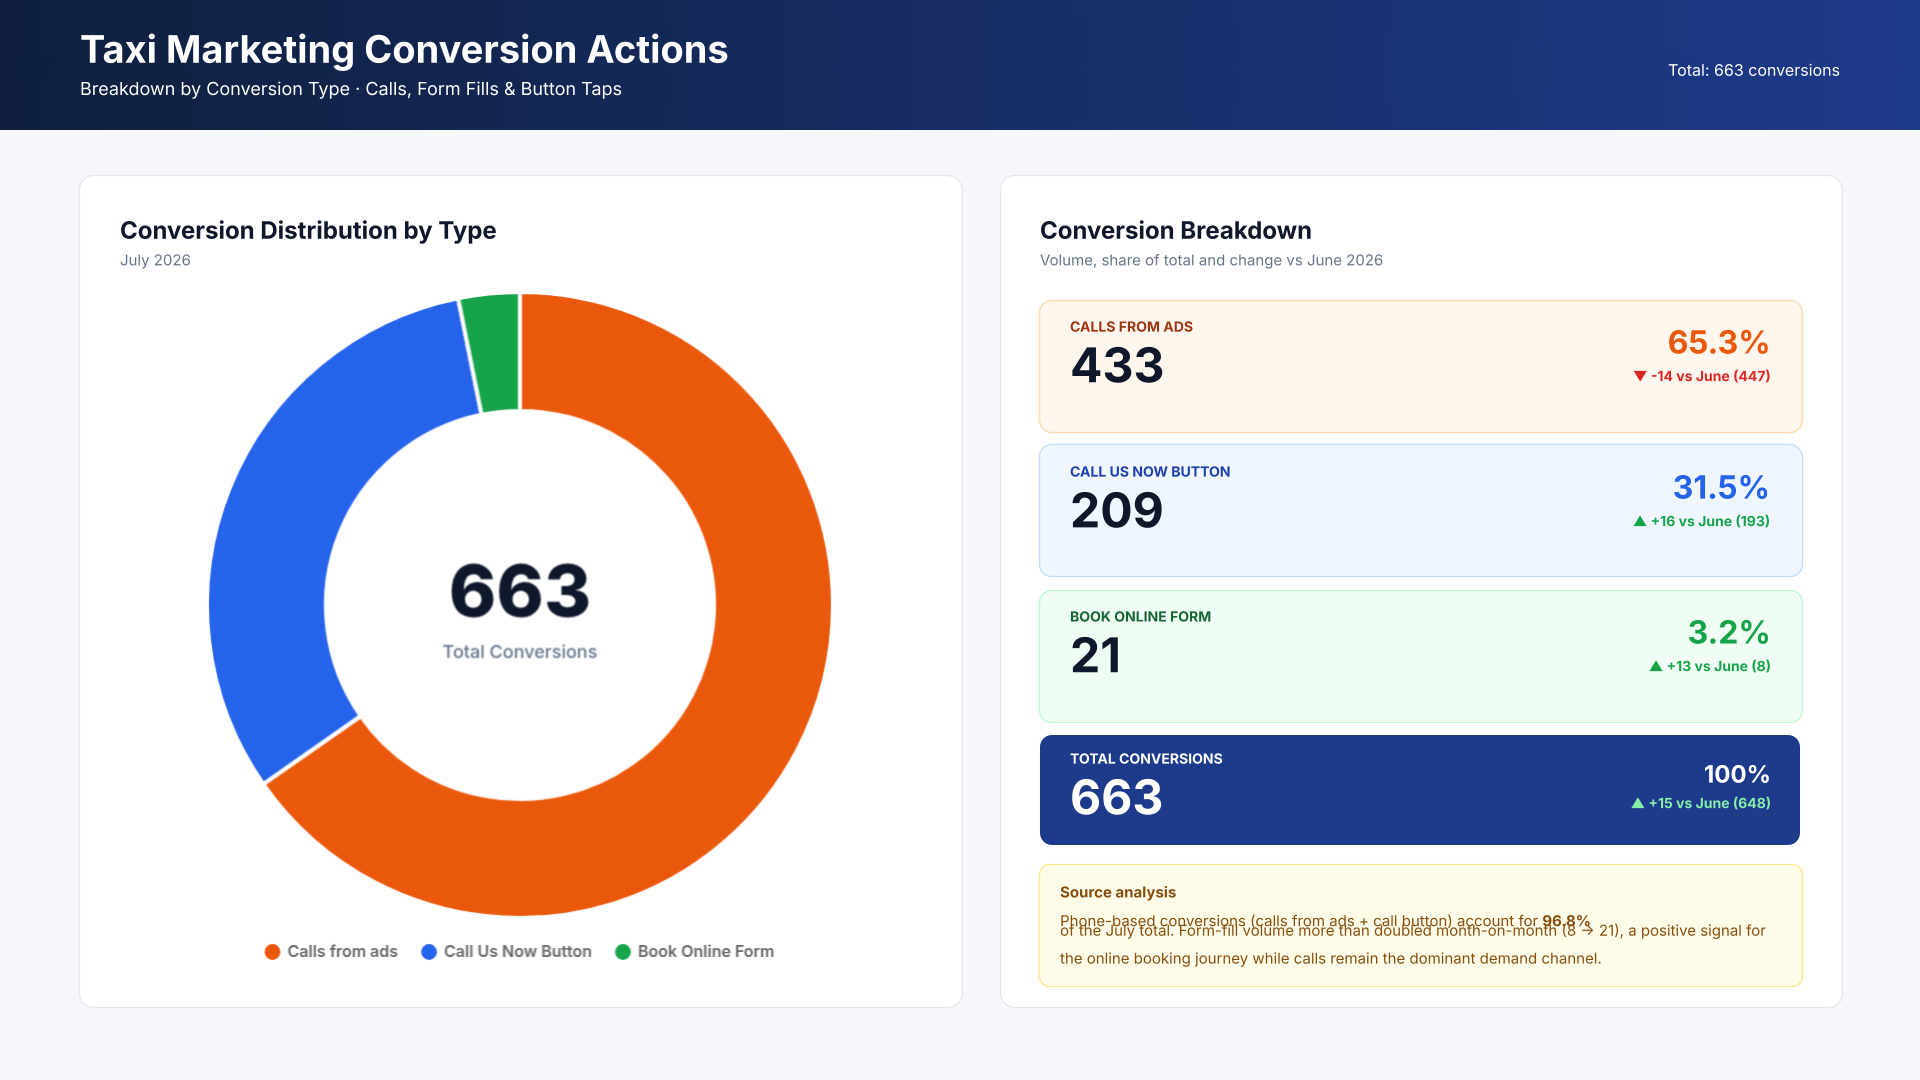Viewport: 1920px width, 1080px height.
Task: Click the 3.2% share value
Action: (x=1729, y=632)
